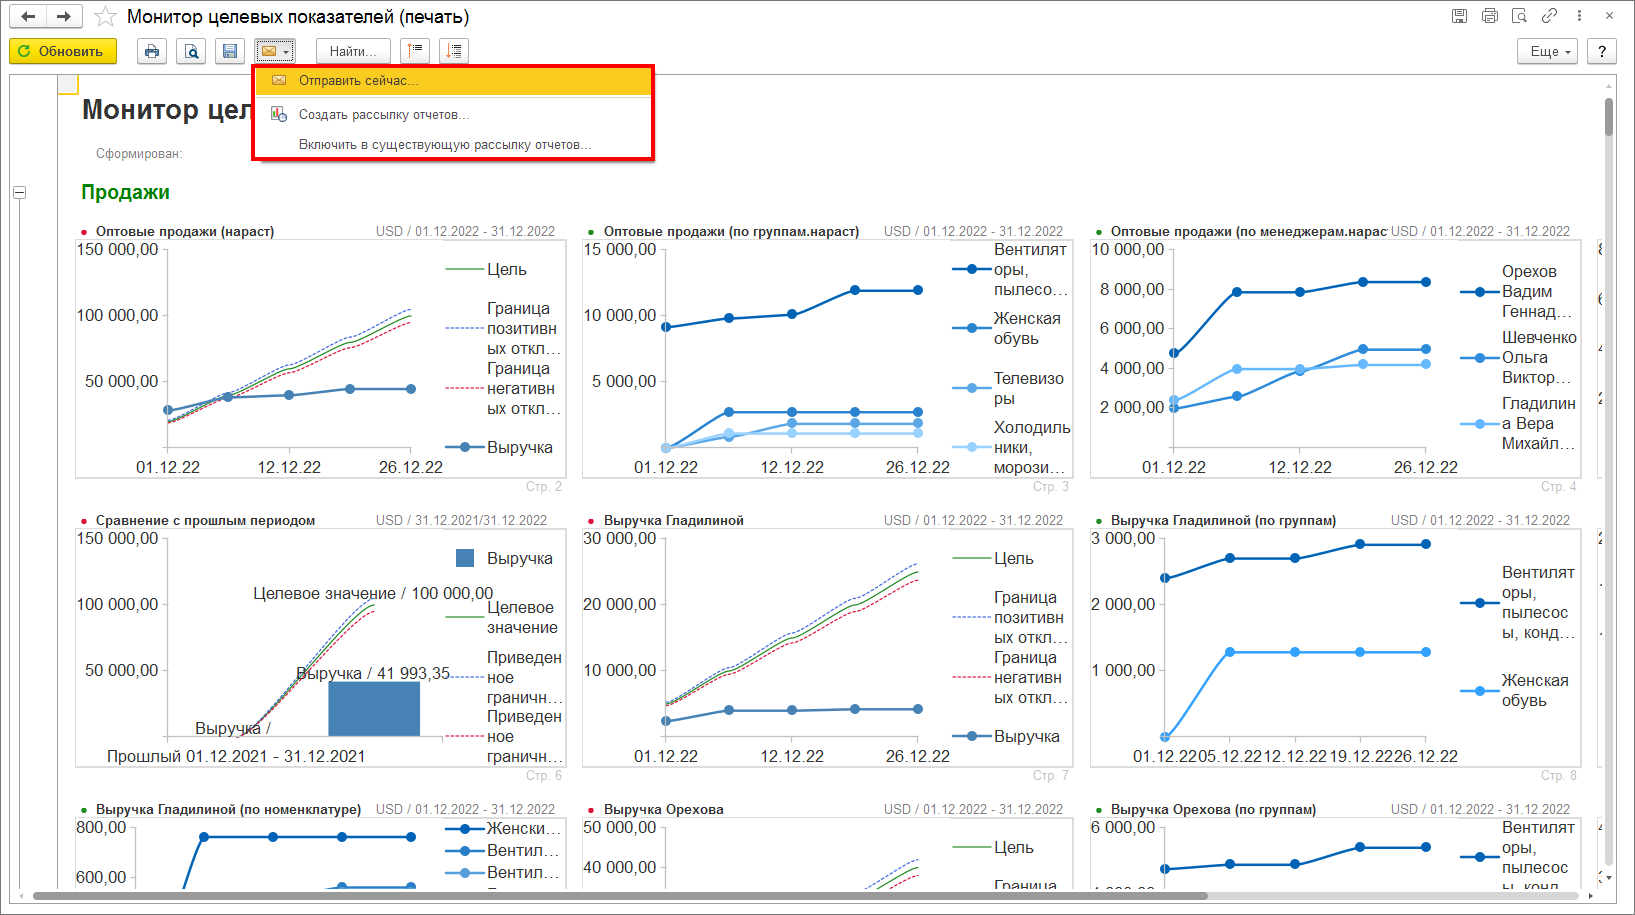Open the Найти... search button
The image size is (1635, 915).
(x=353, y=51)
